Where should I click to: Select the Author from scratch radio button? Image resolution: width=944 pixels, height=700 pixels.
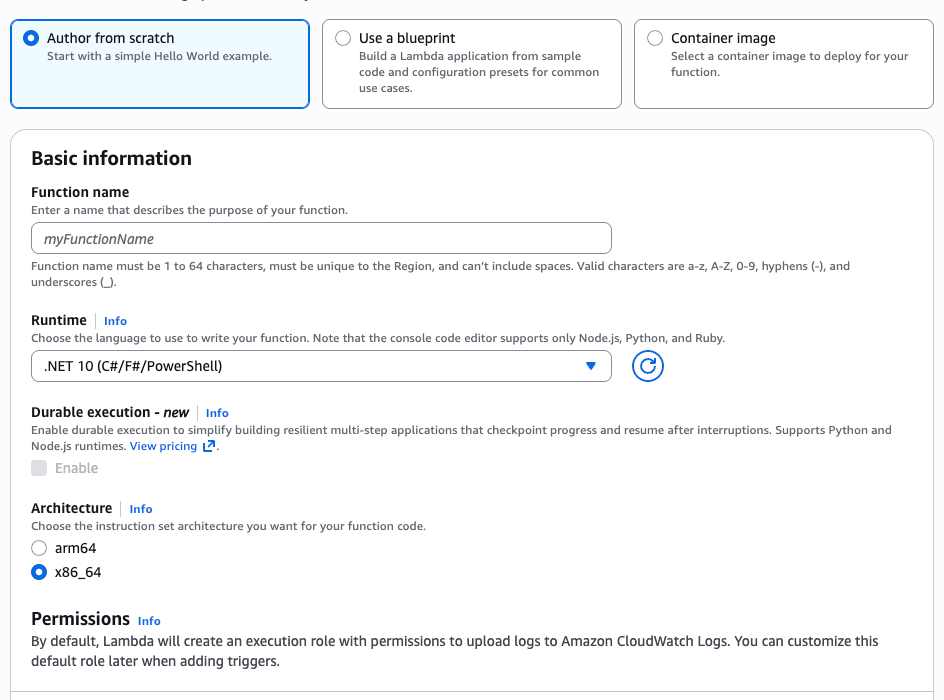coord(31,38)
